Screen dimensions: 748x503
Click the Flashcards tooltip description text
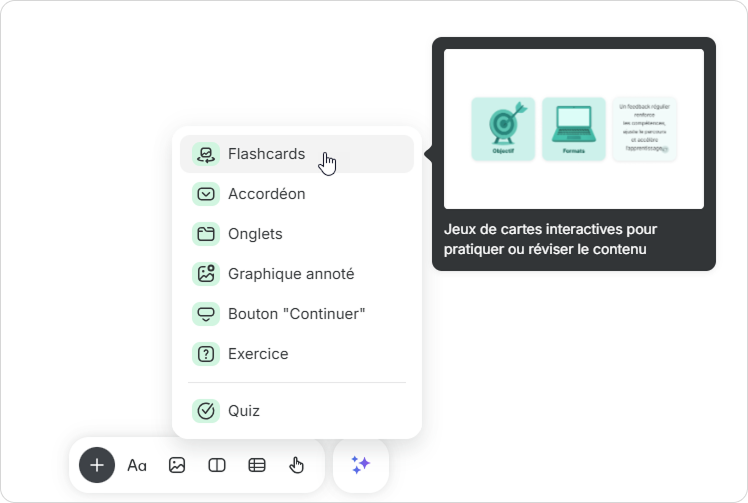coord(550,239)
